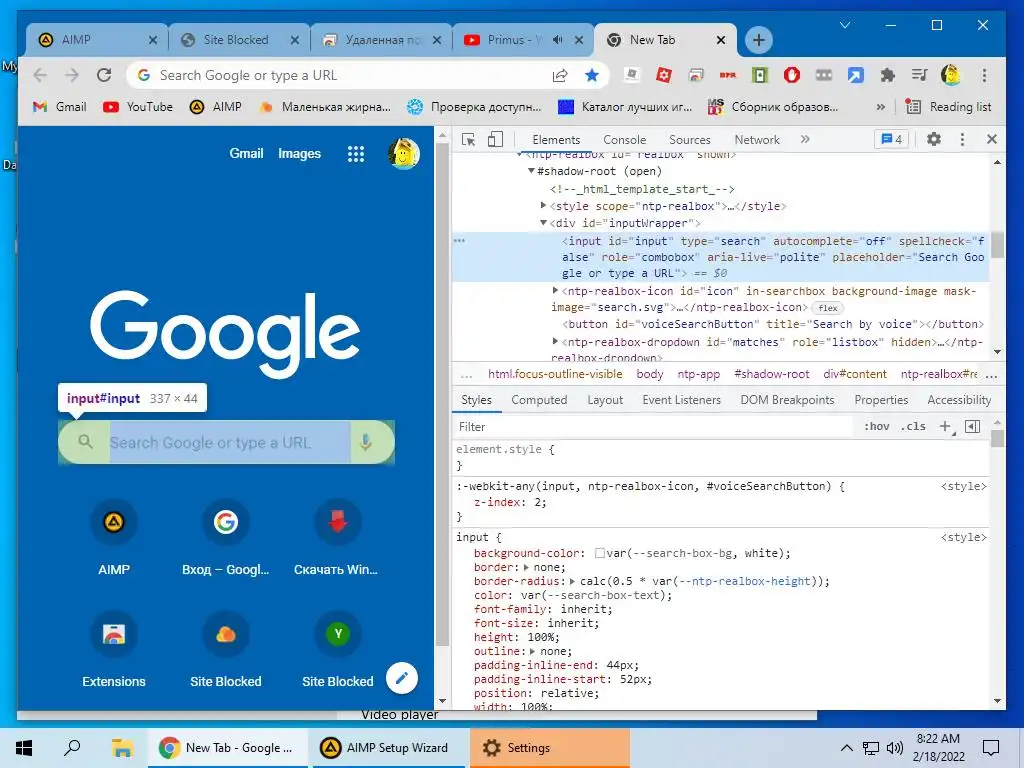Open DevTools settings gear
Viewport: 1024px width, 768px height.
[934, 139]
